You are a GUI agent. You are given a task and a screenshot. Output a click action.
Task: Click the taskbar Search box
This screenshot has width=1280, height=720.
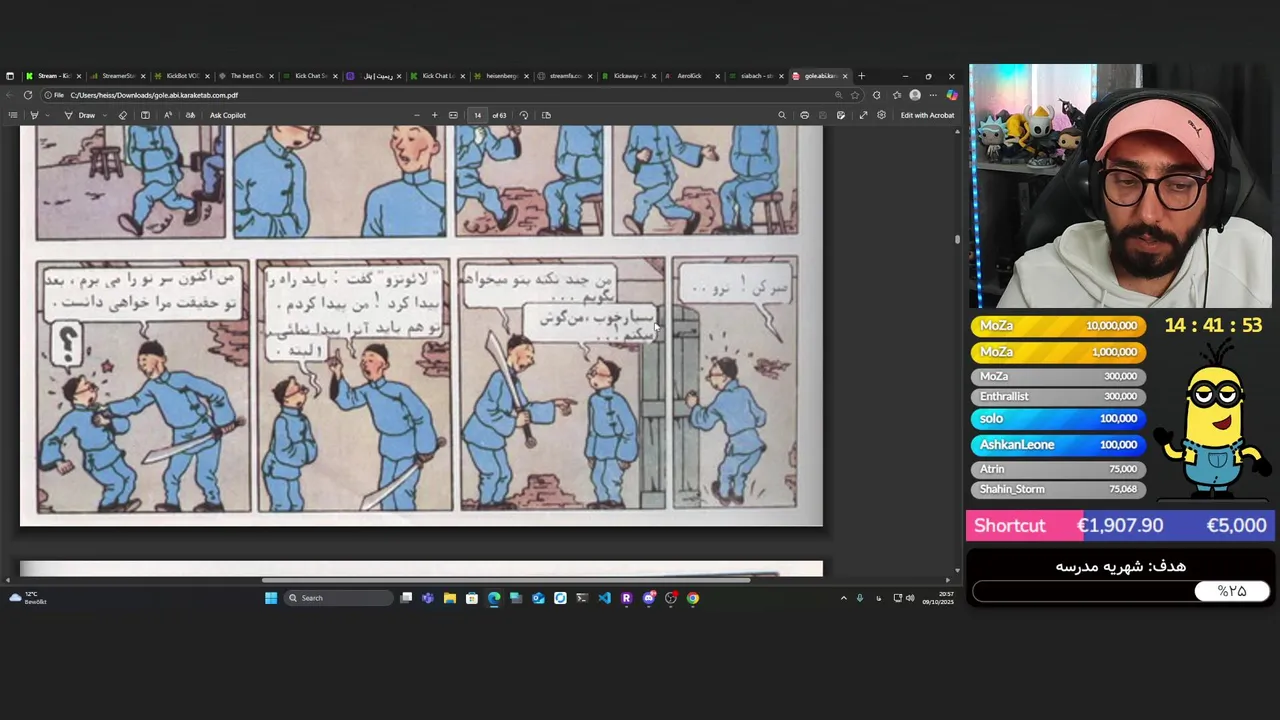[x=338, y=598]
